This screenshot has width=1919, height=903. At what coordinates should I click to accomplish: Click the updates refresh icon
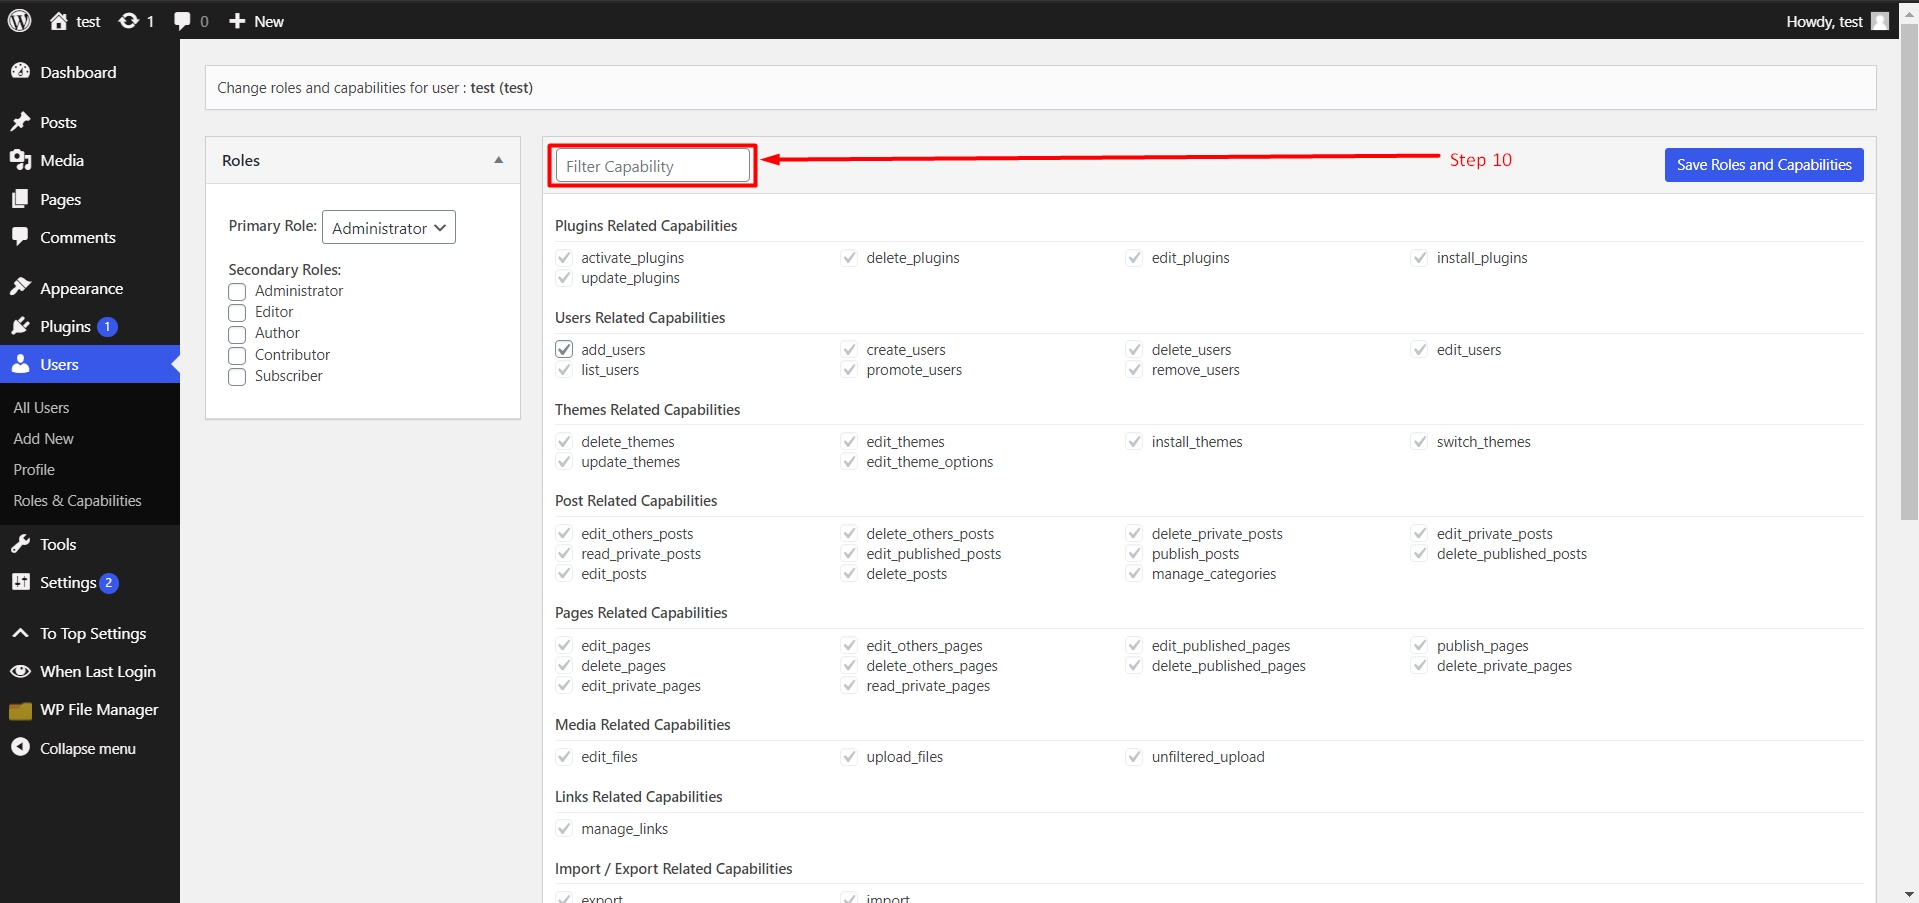[129, 21]
